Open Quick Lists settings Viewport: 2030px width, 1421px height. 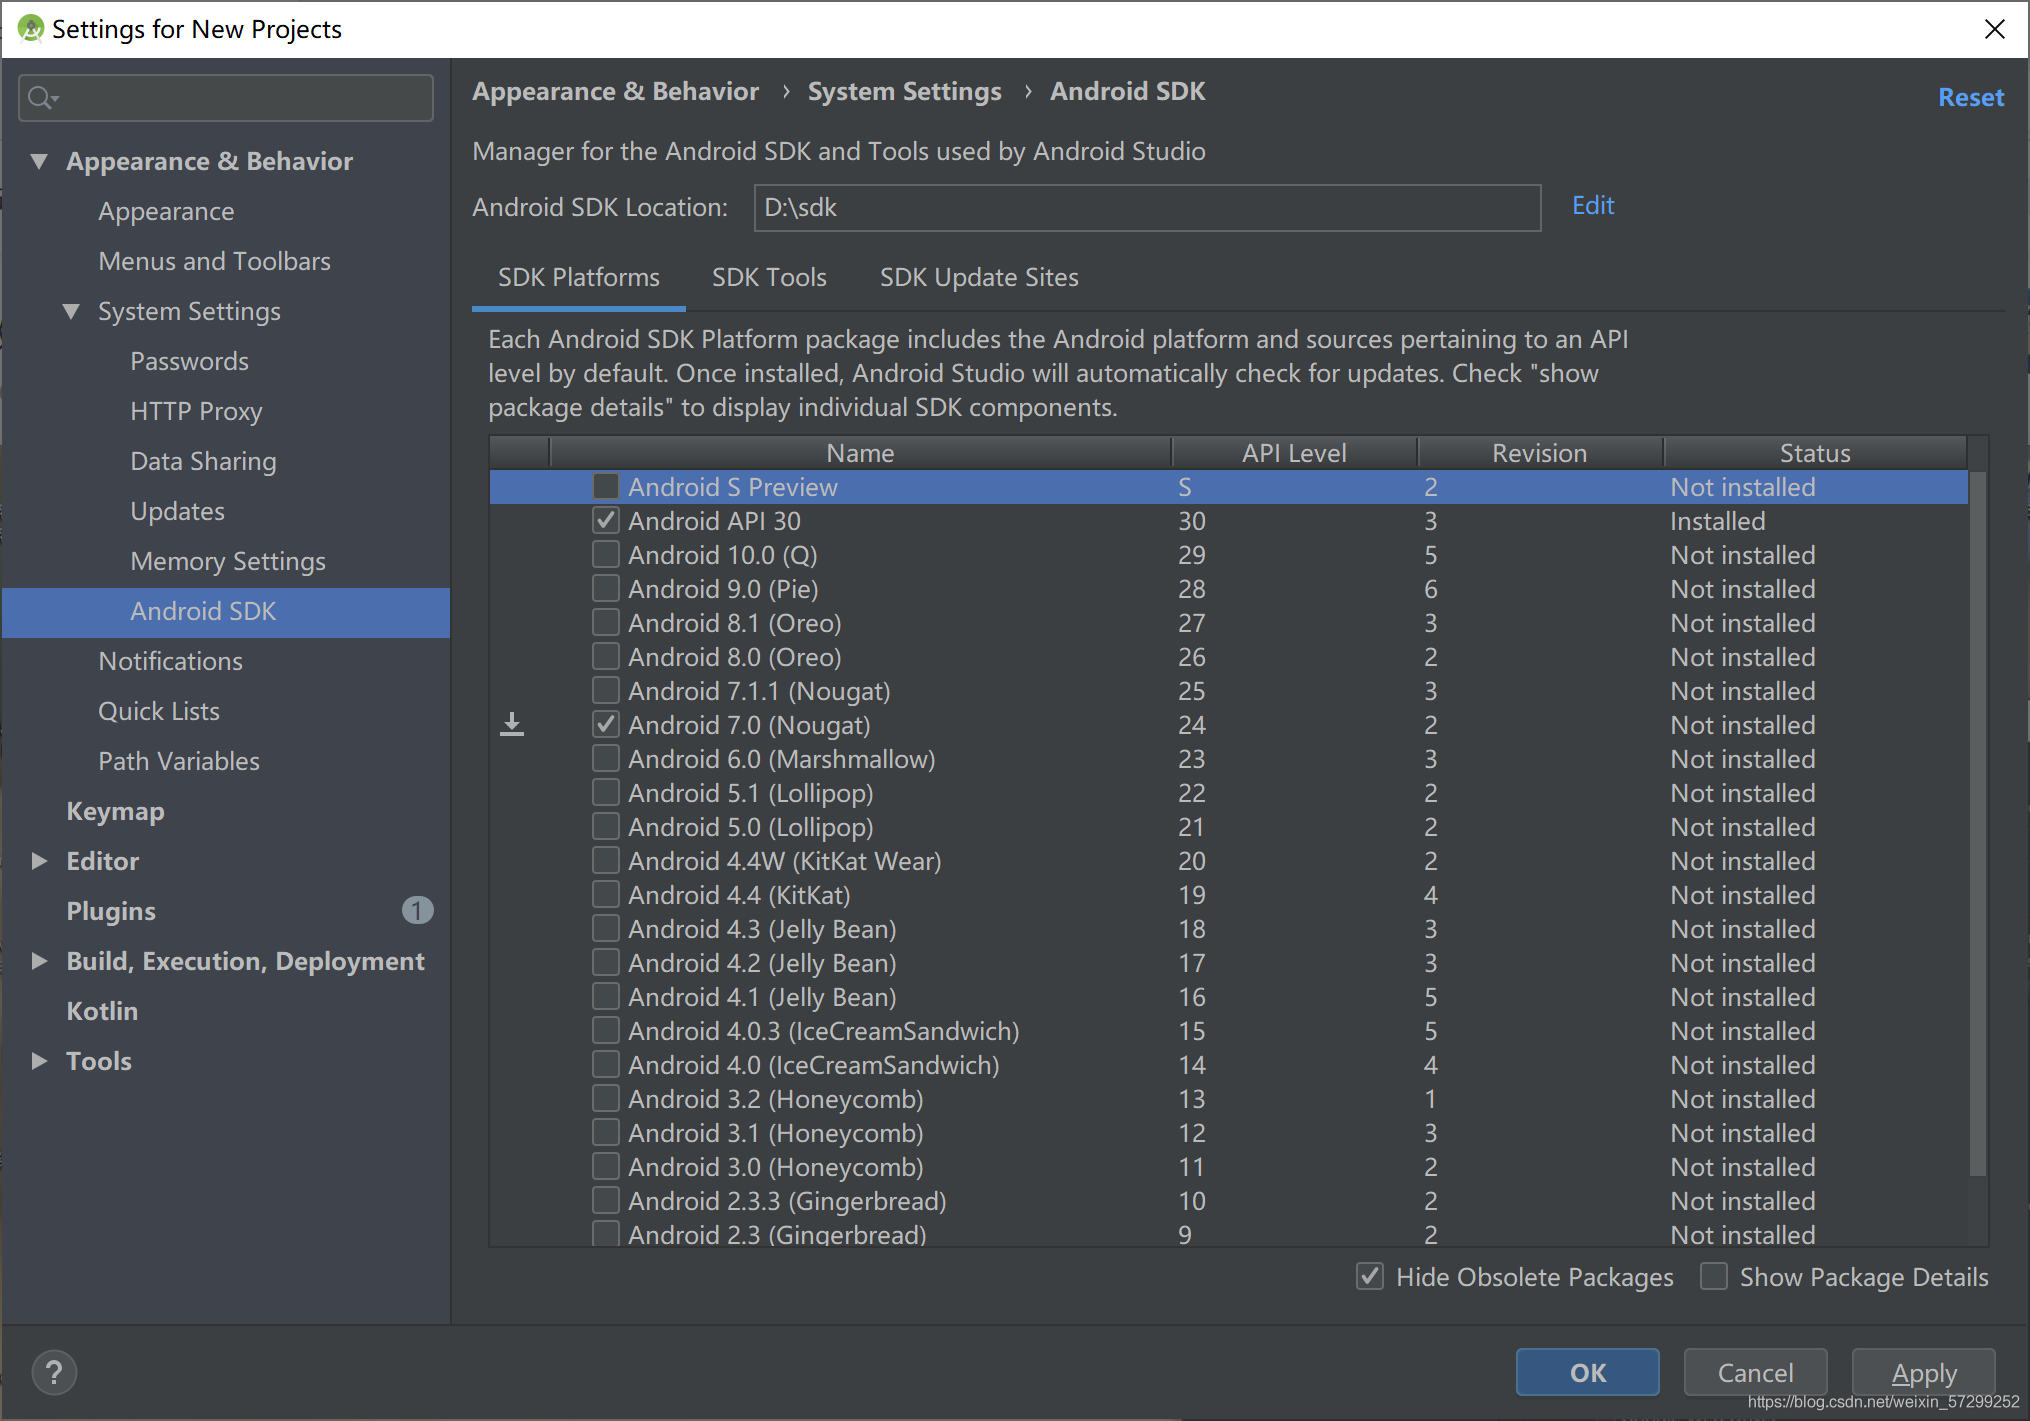pos(158,711)
